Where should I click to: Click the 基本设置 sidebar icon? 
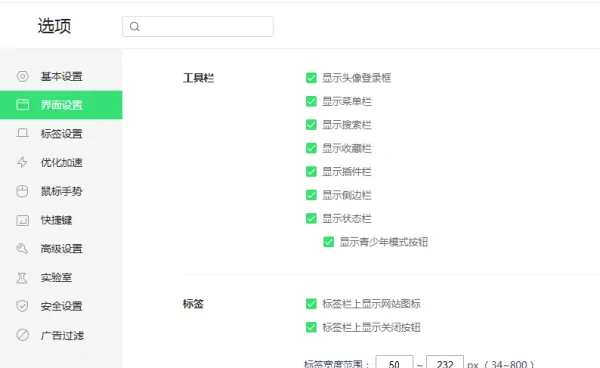(x=22, y=76)
